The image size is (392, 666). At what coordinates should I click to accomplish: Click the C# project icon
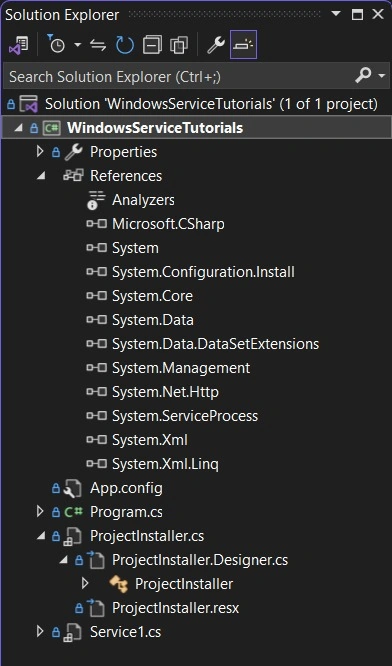(x=51, y=128)
